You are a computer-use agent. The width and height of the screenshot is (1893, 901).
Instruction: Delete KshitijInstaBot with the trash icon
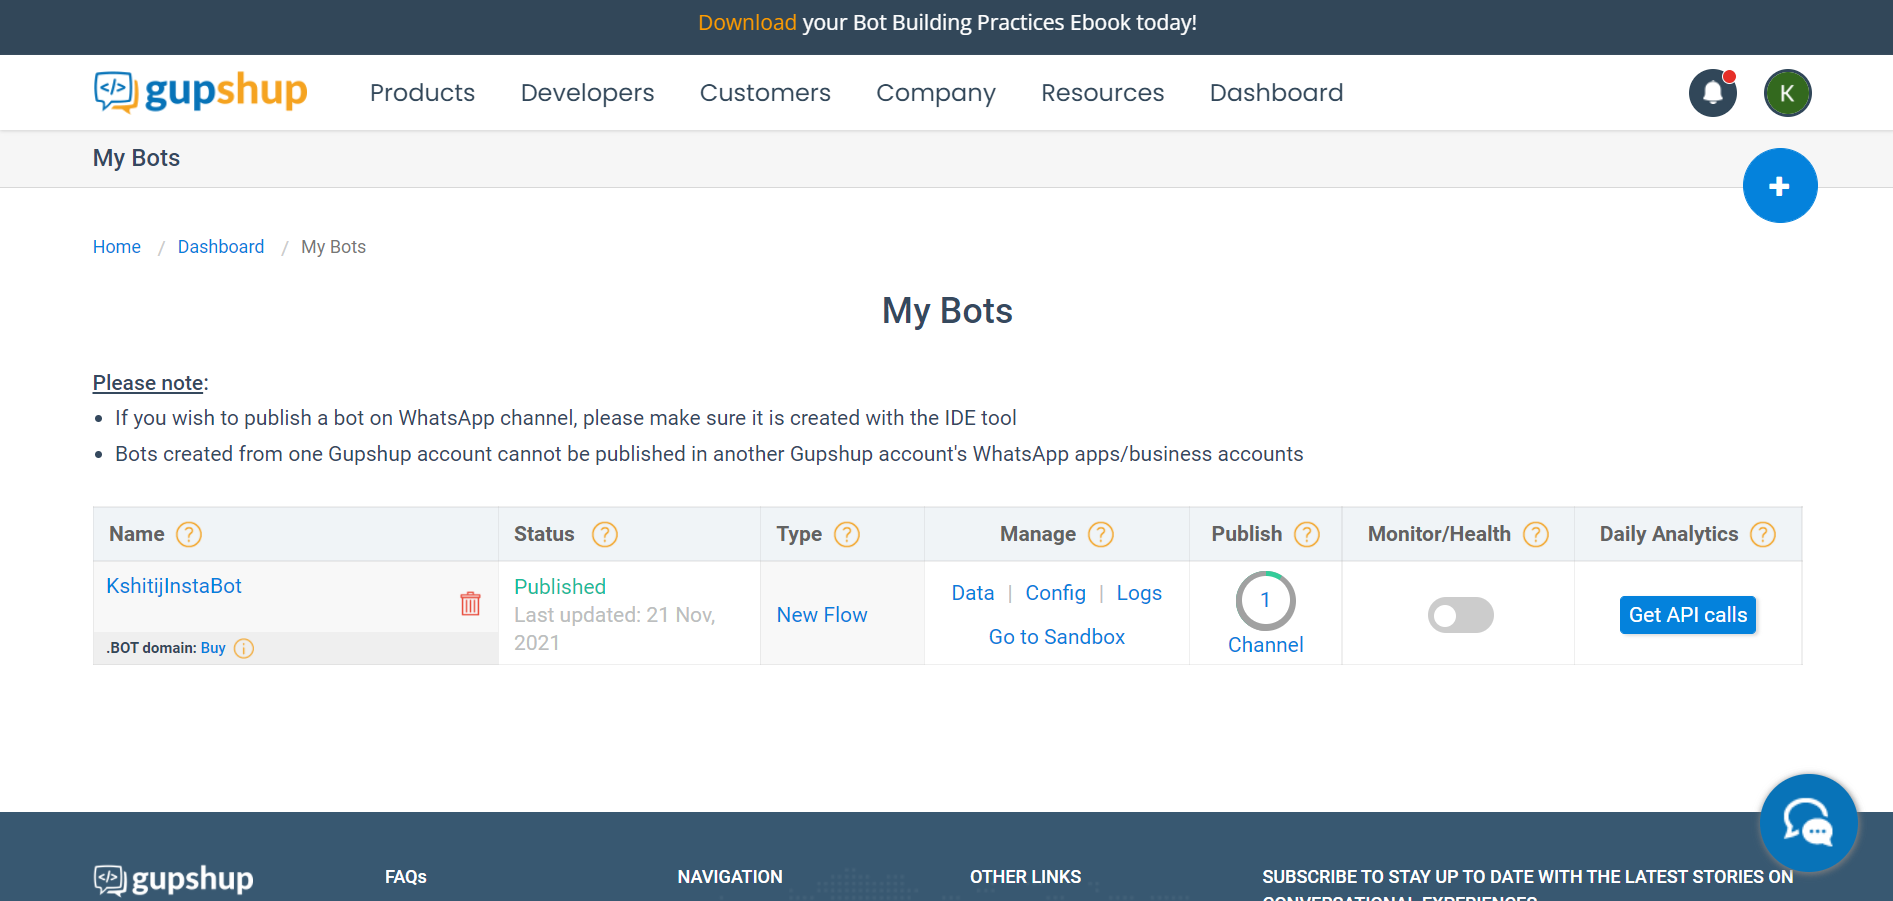[470, 603]
